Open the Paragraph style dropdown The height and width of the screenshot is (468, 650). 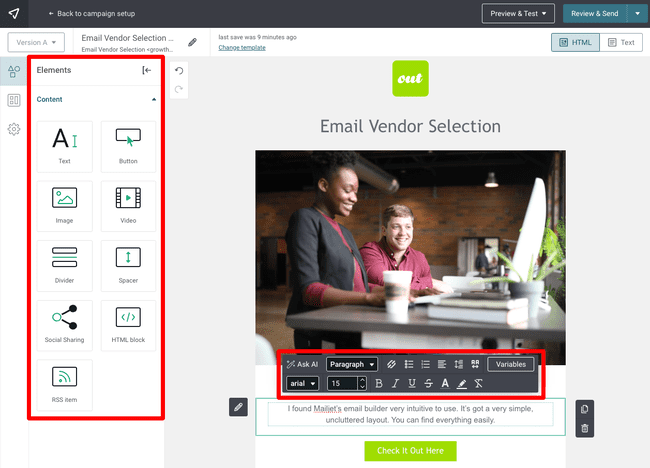coord(351,364)
